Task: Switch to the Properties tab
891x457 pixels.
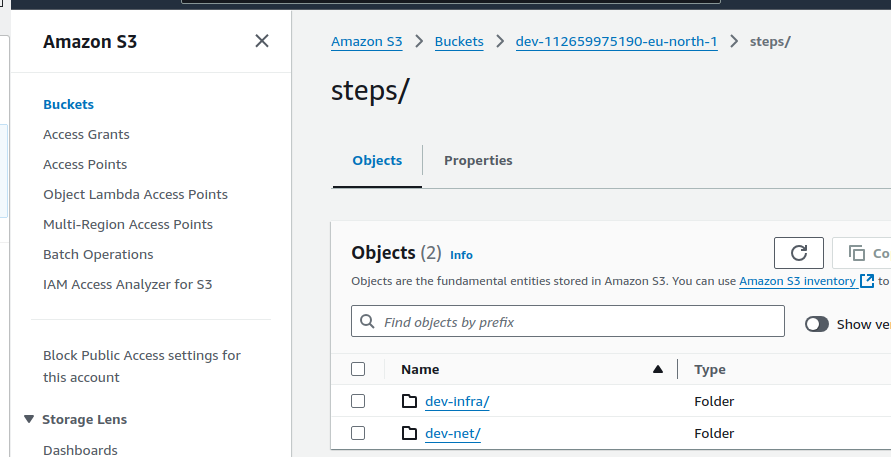Action: point(478,160)
